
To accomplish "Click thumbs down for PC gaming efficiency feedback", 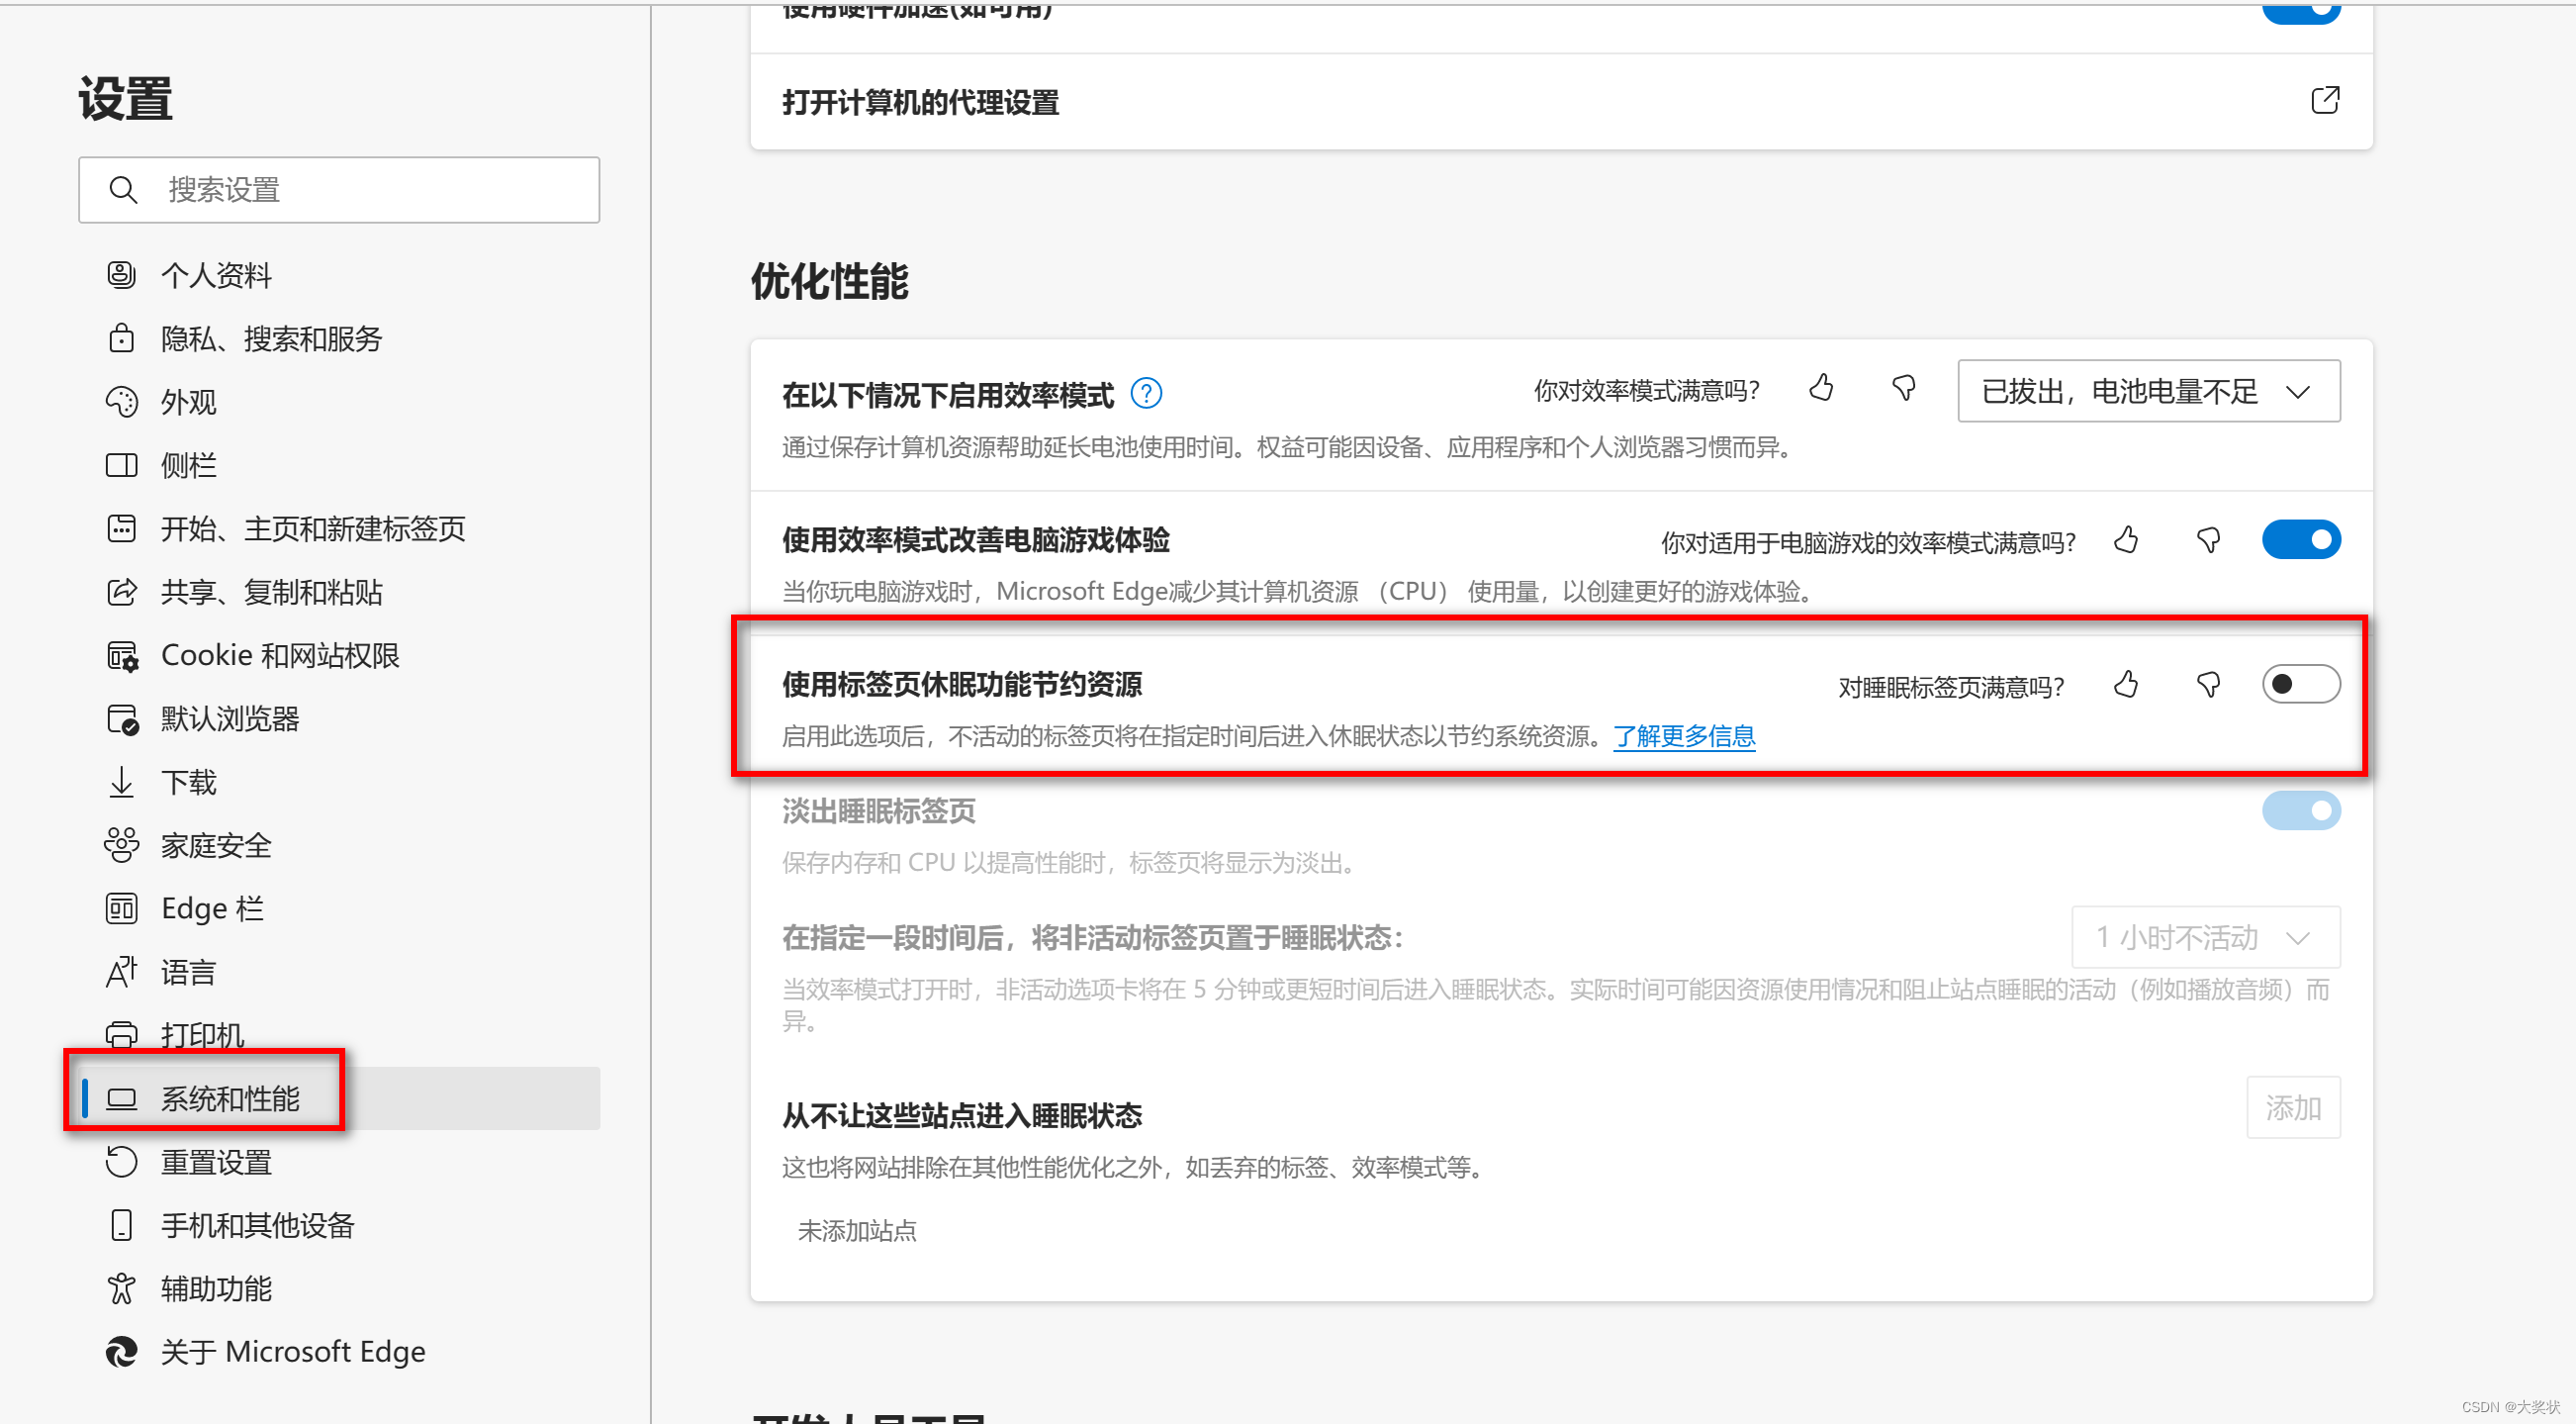I will click(x=2209, y=541).
